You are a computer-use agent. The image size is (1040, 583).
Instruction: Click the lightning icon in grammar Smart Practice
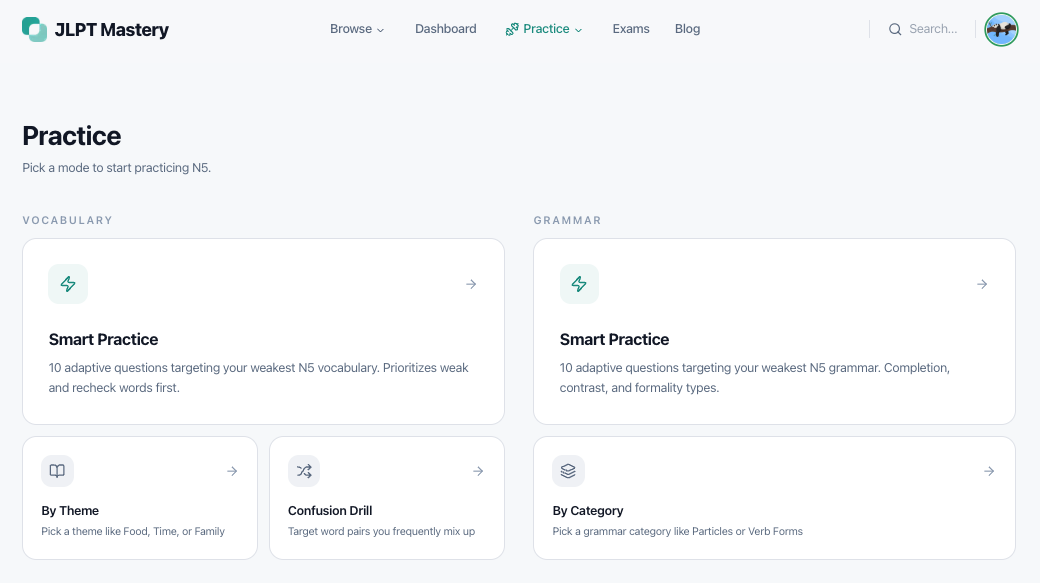[579, 284]
